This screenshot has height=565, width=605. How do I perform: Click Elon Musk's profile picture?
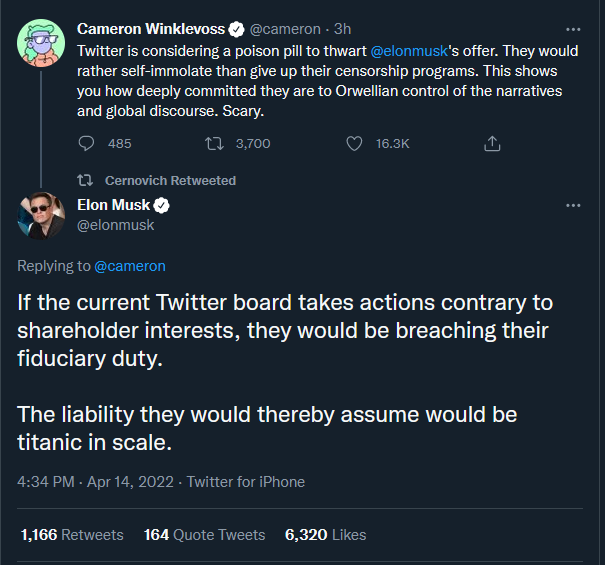(x=41, y=216)
